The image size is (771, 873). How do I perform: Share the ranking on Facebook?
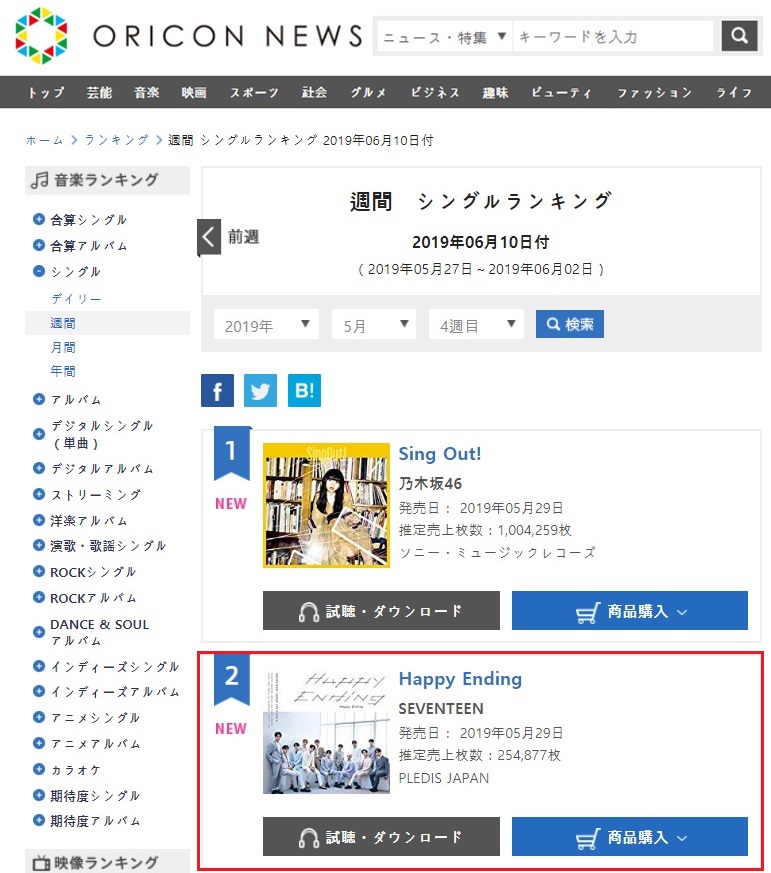[x=217, y=390]
